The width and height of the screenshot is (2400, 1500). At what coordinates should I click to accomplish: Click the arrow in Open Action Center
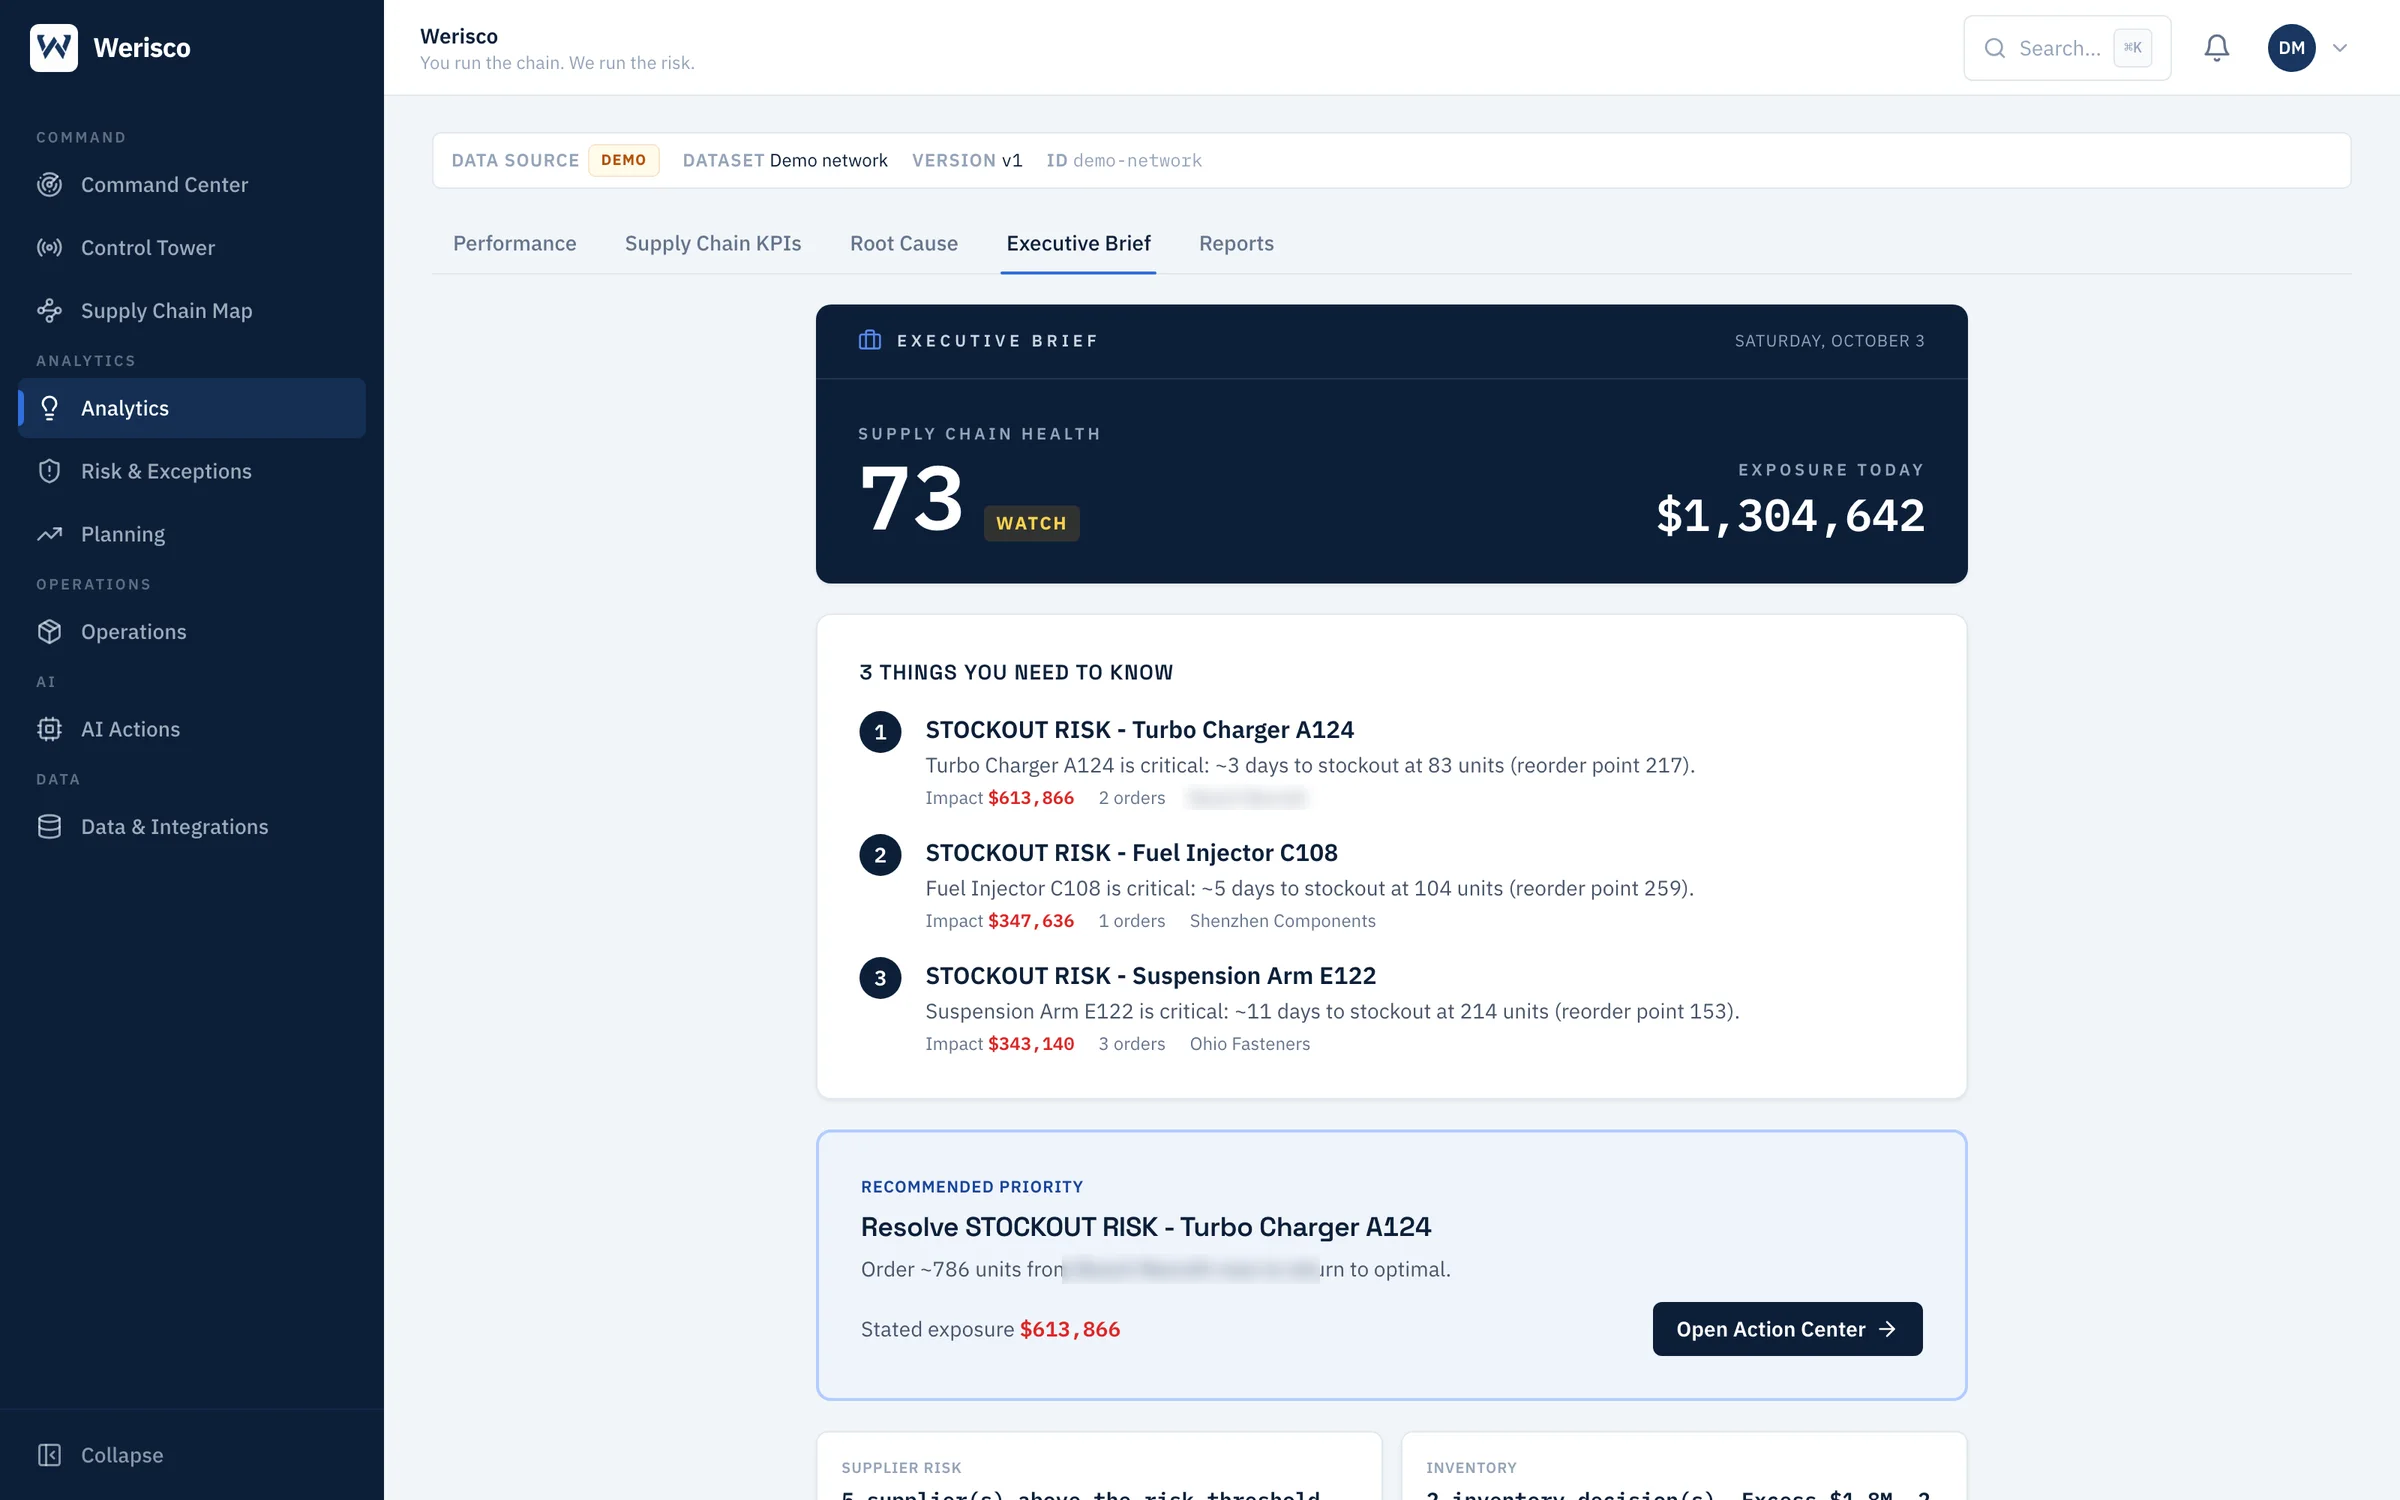[1887, 1329]
